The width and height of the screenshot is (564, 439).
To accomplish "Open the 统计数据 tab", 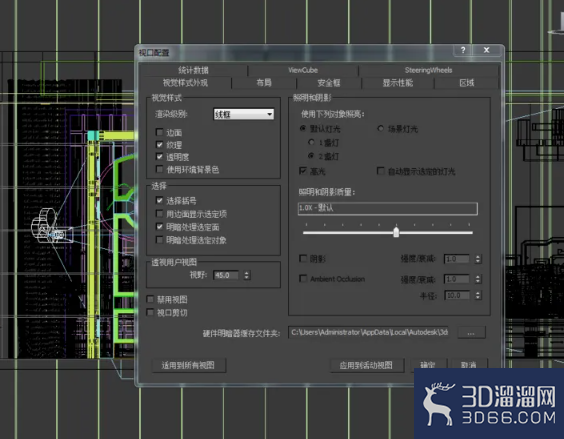I will point(193,70).
